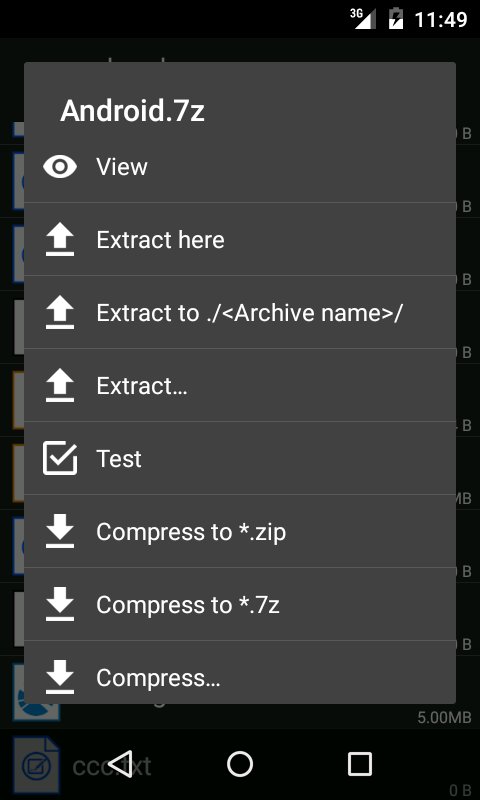Choose View from the archive menu
This screenshot has height=800, width=480.
(x=240, y=167)
